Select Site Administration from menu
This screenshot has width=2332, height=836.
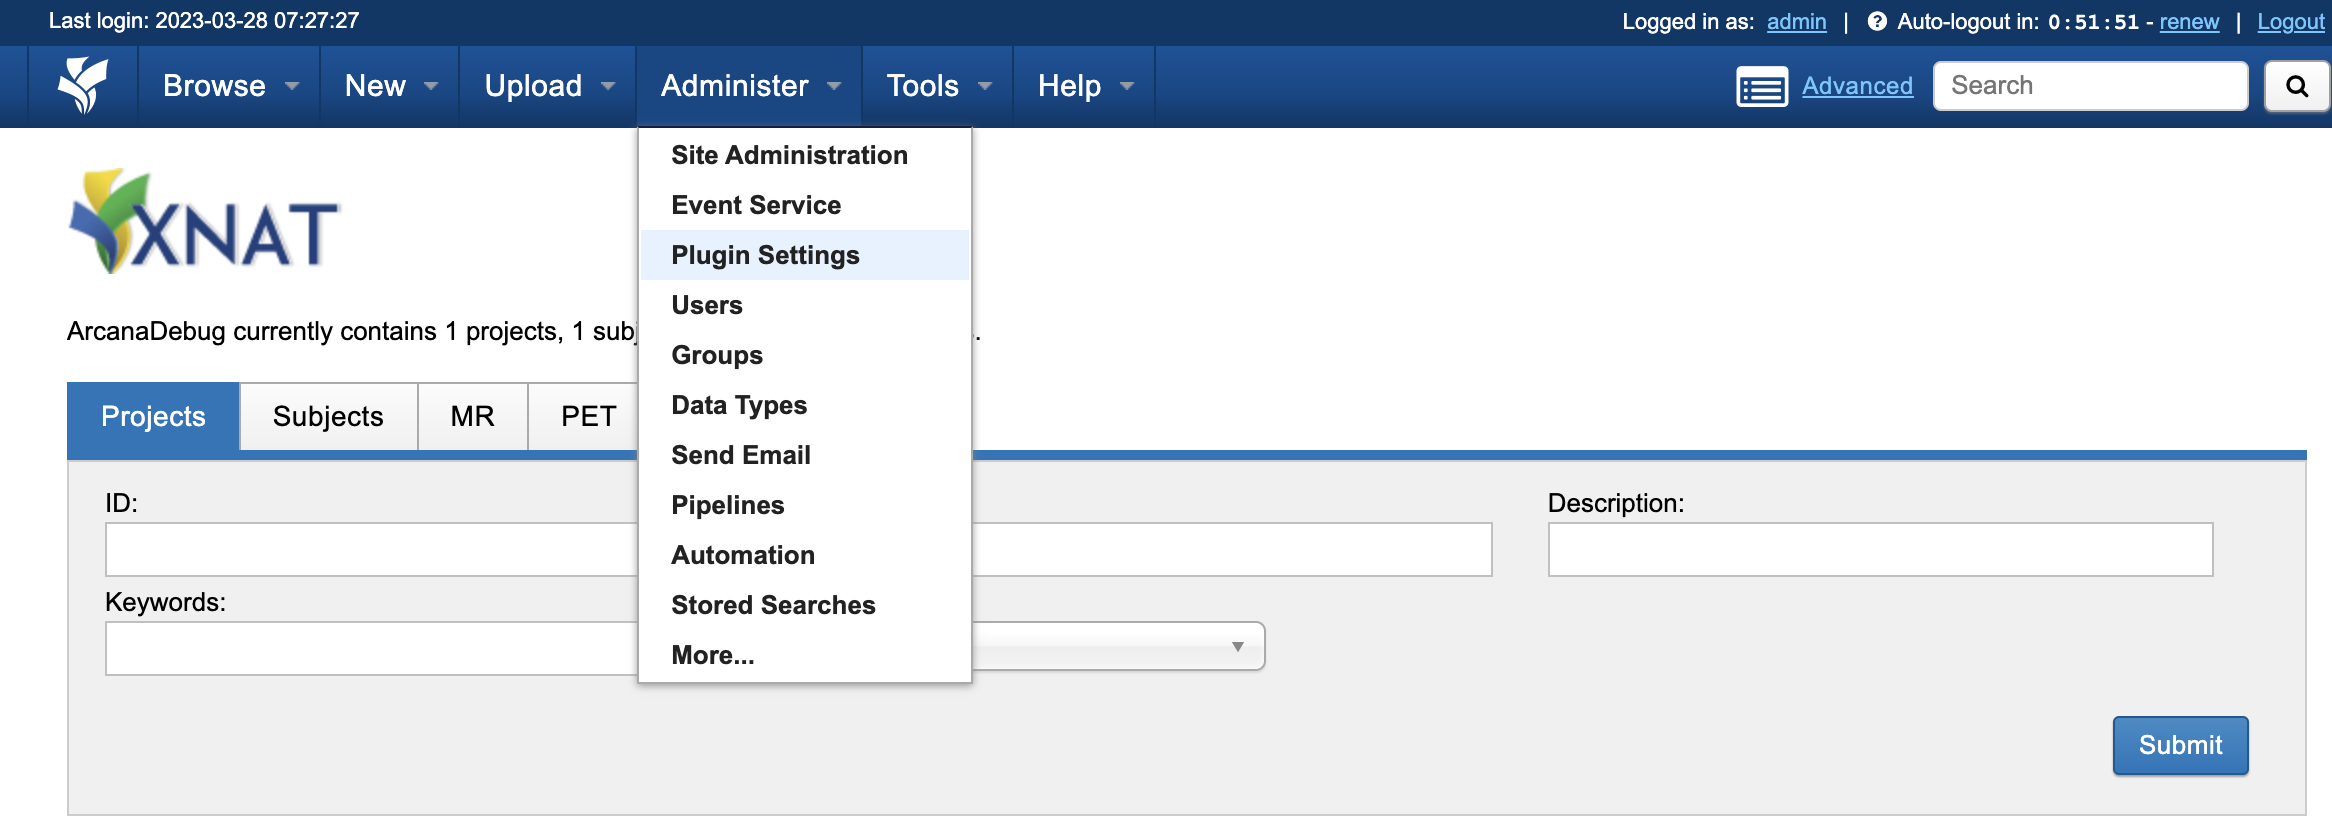pyautogui.click(x=805, y=155)
